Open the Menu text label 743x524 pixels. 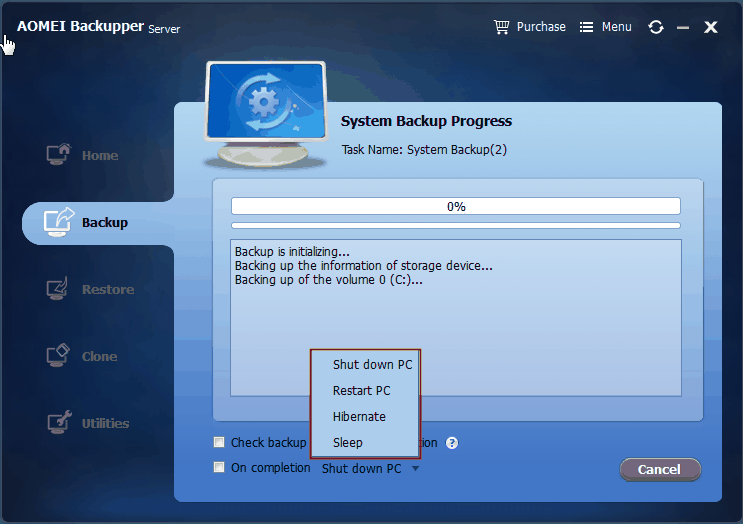tap(616, 27)
